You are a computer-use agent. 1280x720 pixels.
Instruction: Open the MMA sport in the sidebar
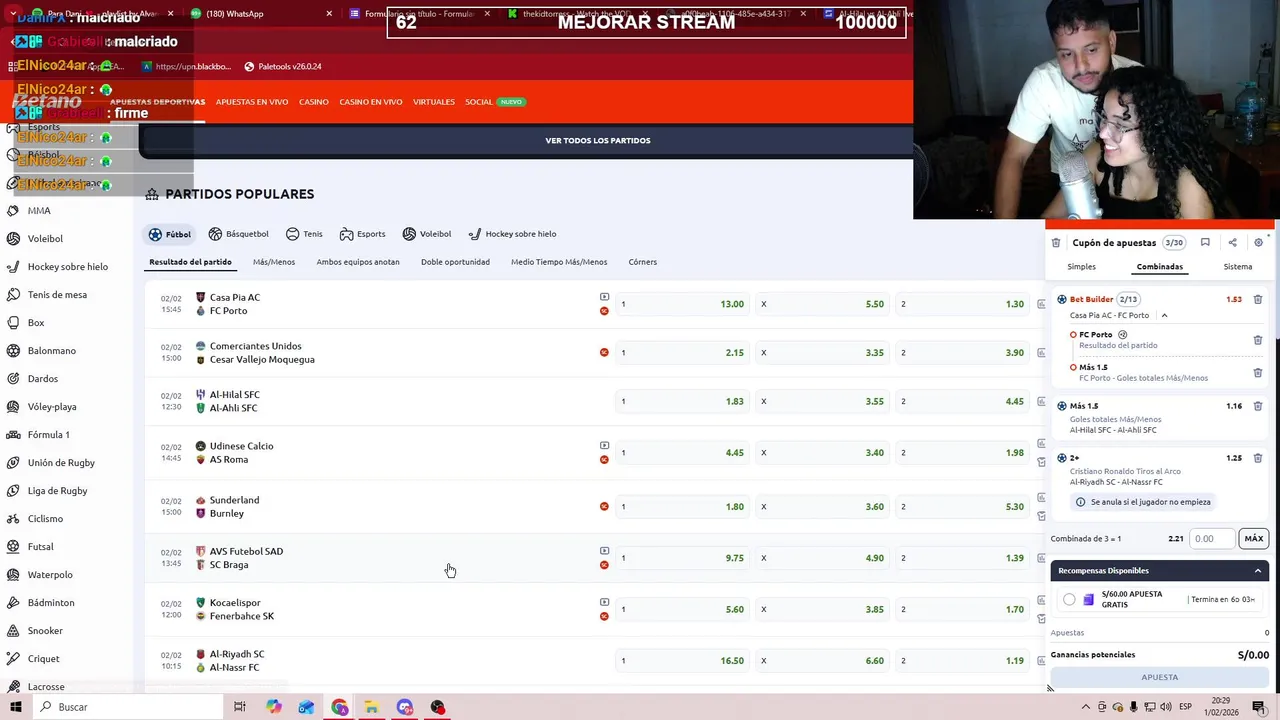(39, 211)
